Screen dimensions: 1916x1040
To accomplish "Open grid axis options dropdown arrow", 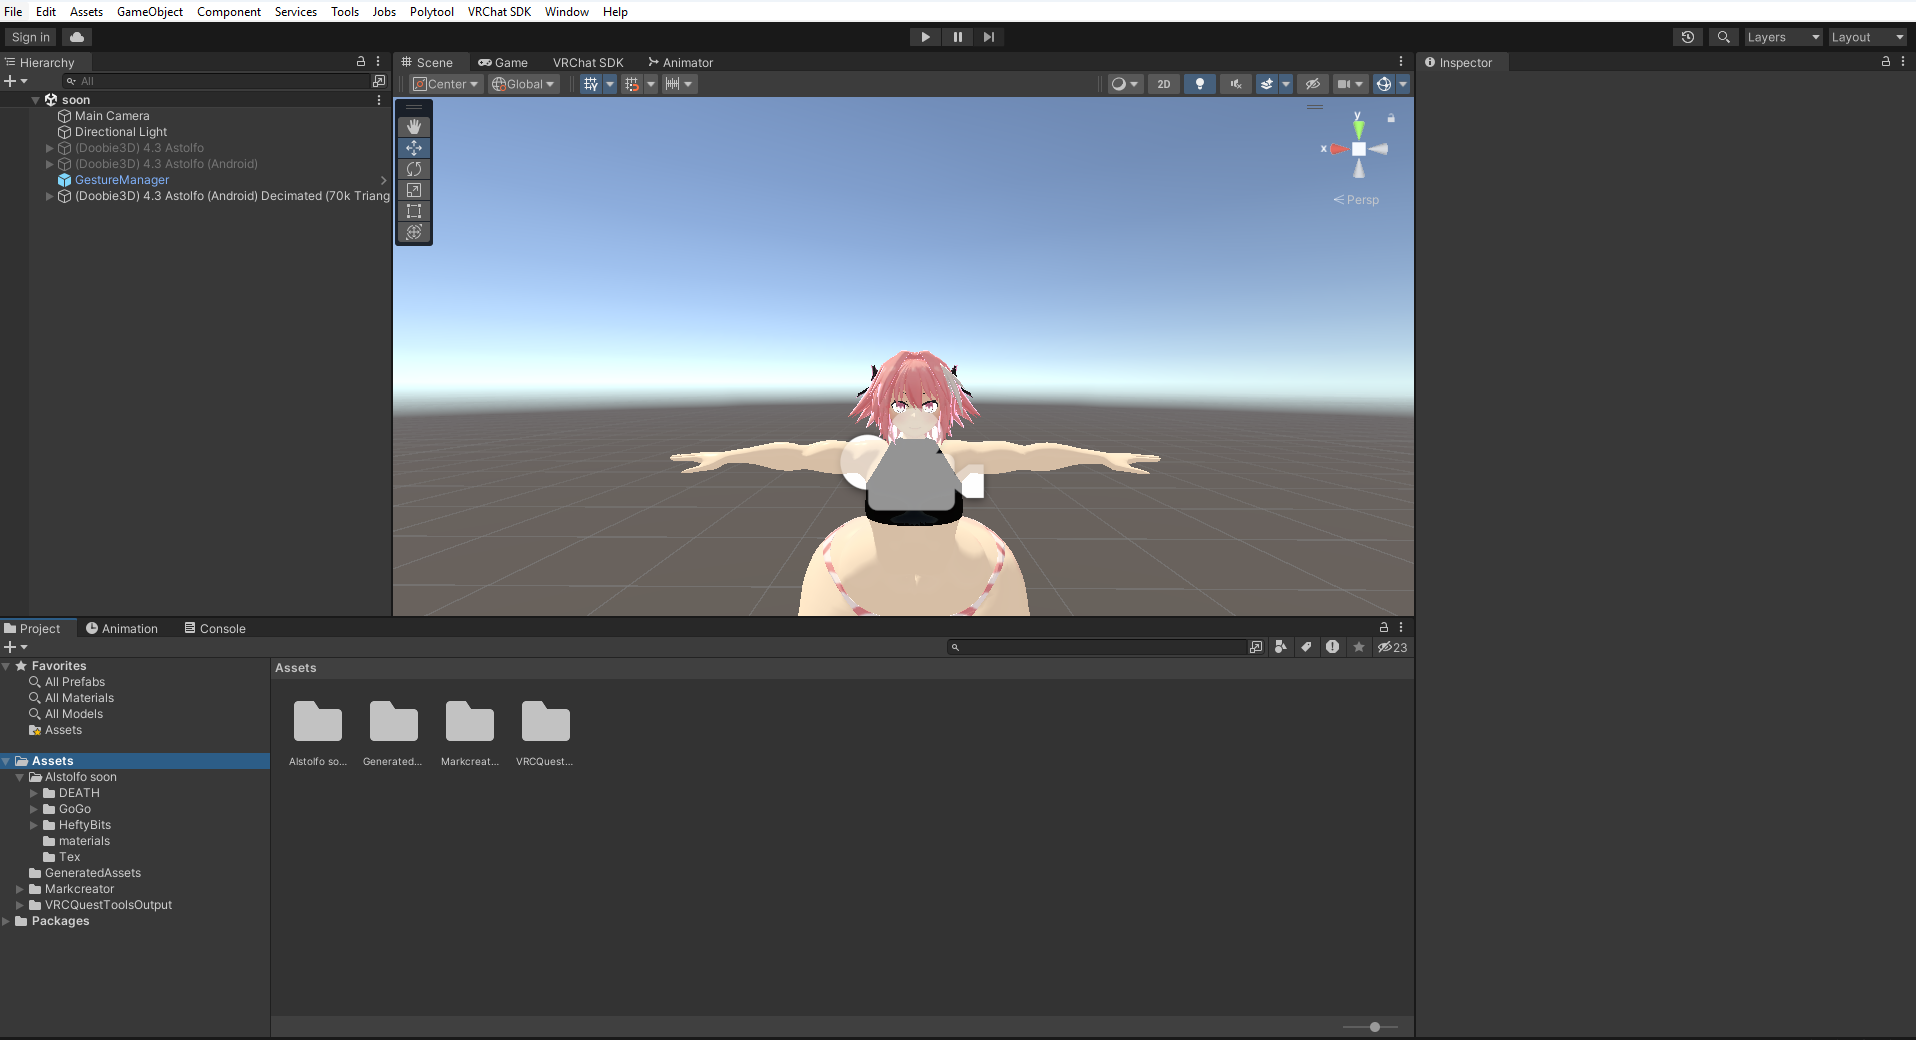I will click(610, 84).
